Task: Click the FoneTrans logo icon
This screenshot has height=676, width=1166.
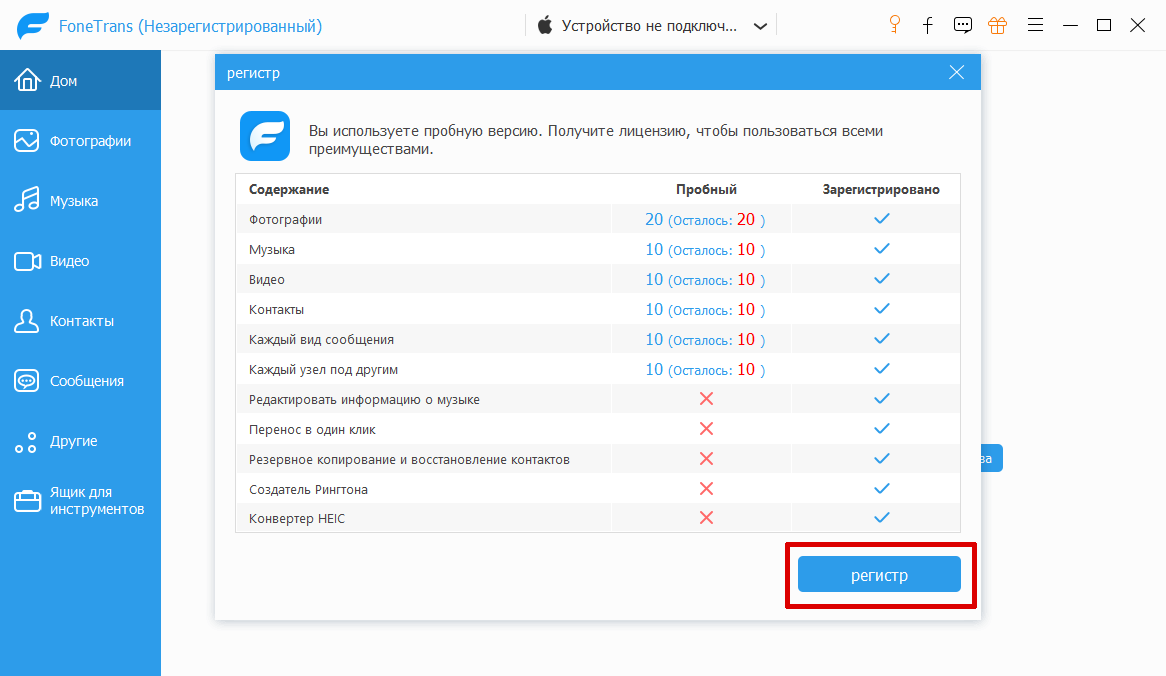Action: (33, 25)
